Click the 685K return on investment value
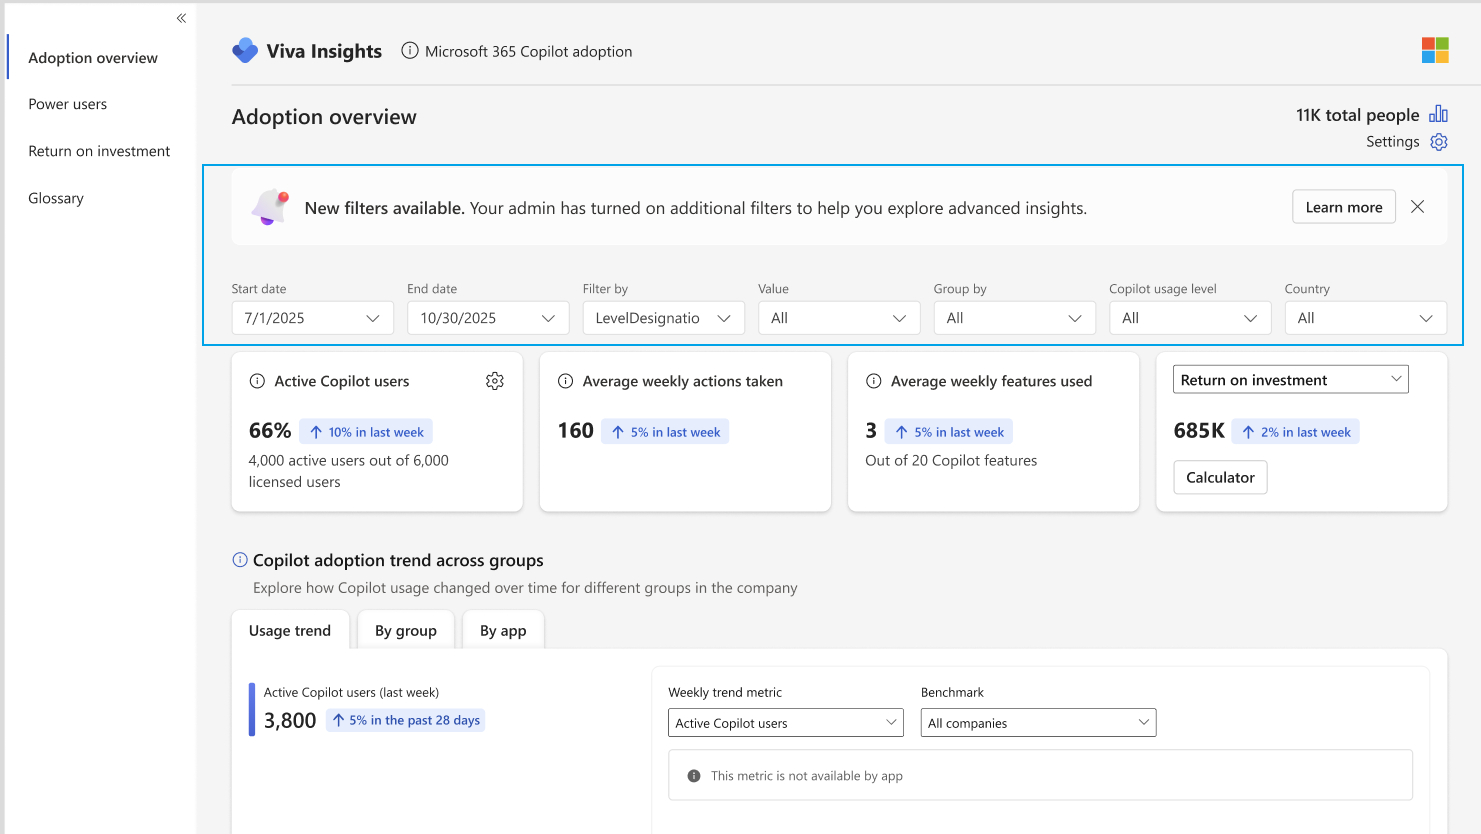 (x=1199, y=431)
